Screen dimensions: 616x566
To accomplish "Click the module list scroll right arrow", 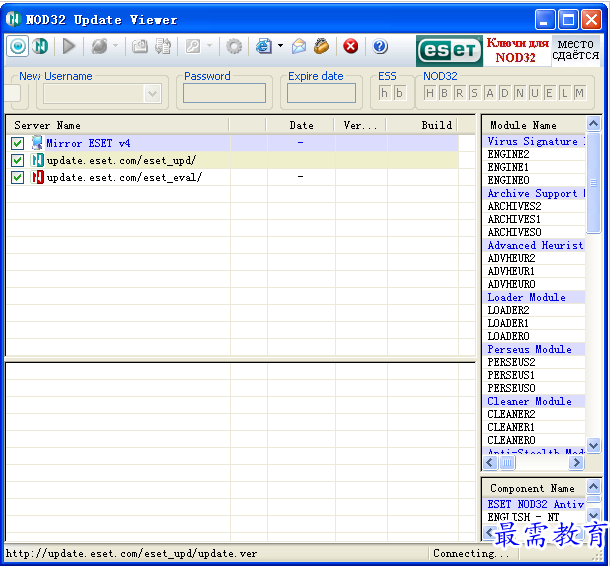I will 576,463.
